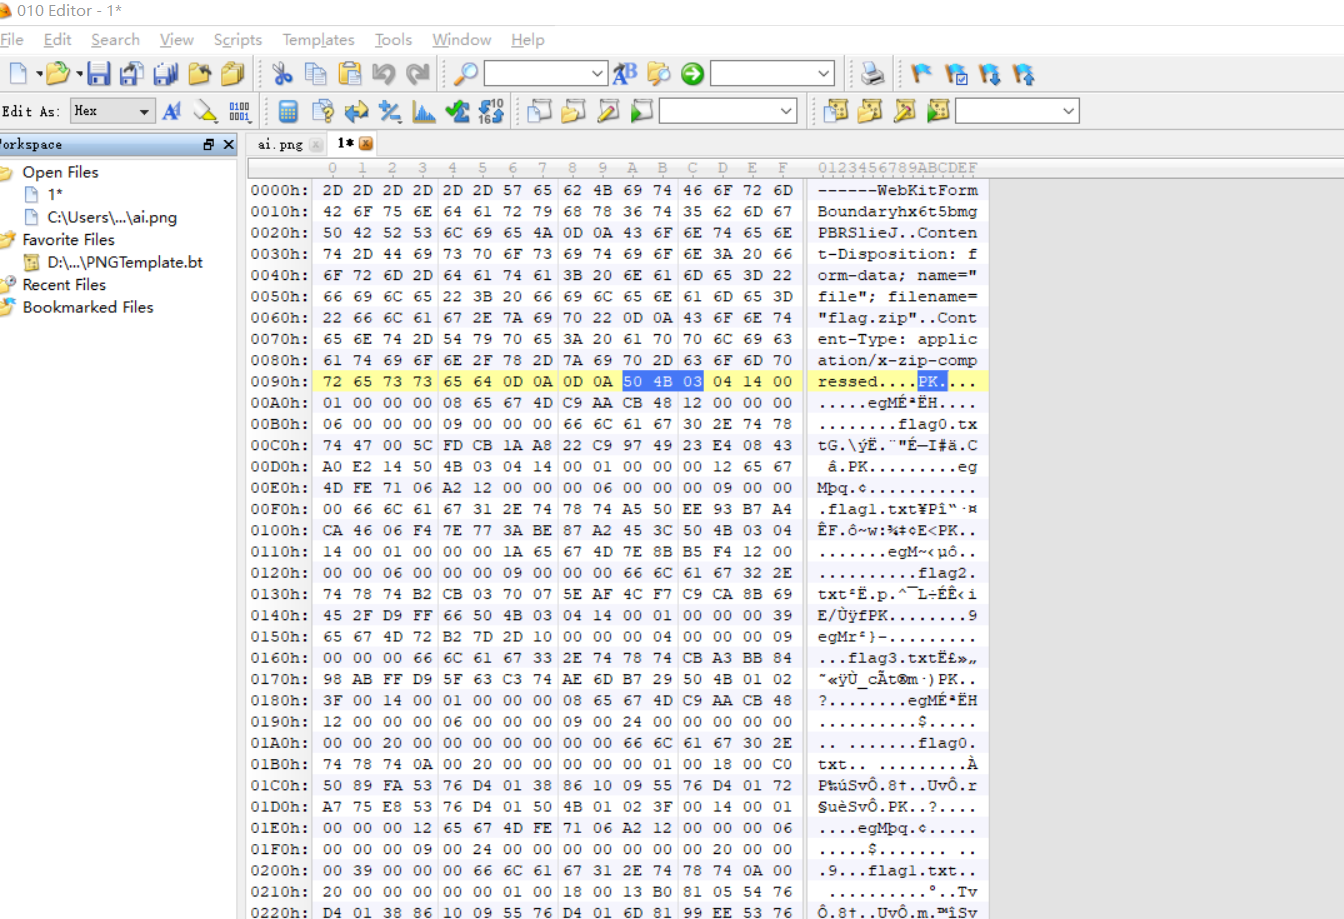The image size is (1344, 919).
Task: Float the Workspace panel
Action: pos(208,144)
